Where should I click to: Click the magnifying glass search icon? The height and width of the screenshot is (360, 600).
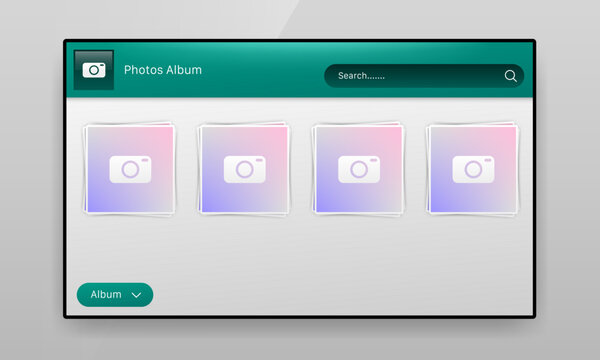[510, 76]
